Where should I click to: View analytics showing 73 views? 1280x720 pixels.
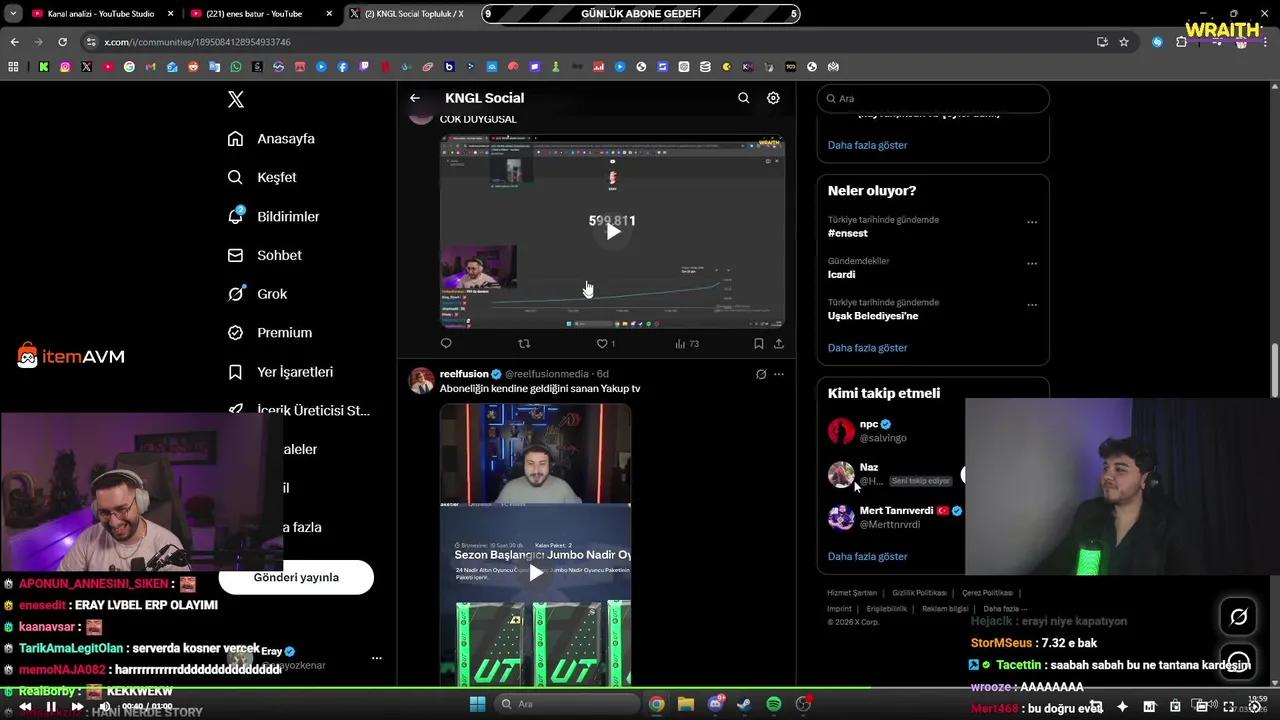687,343
